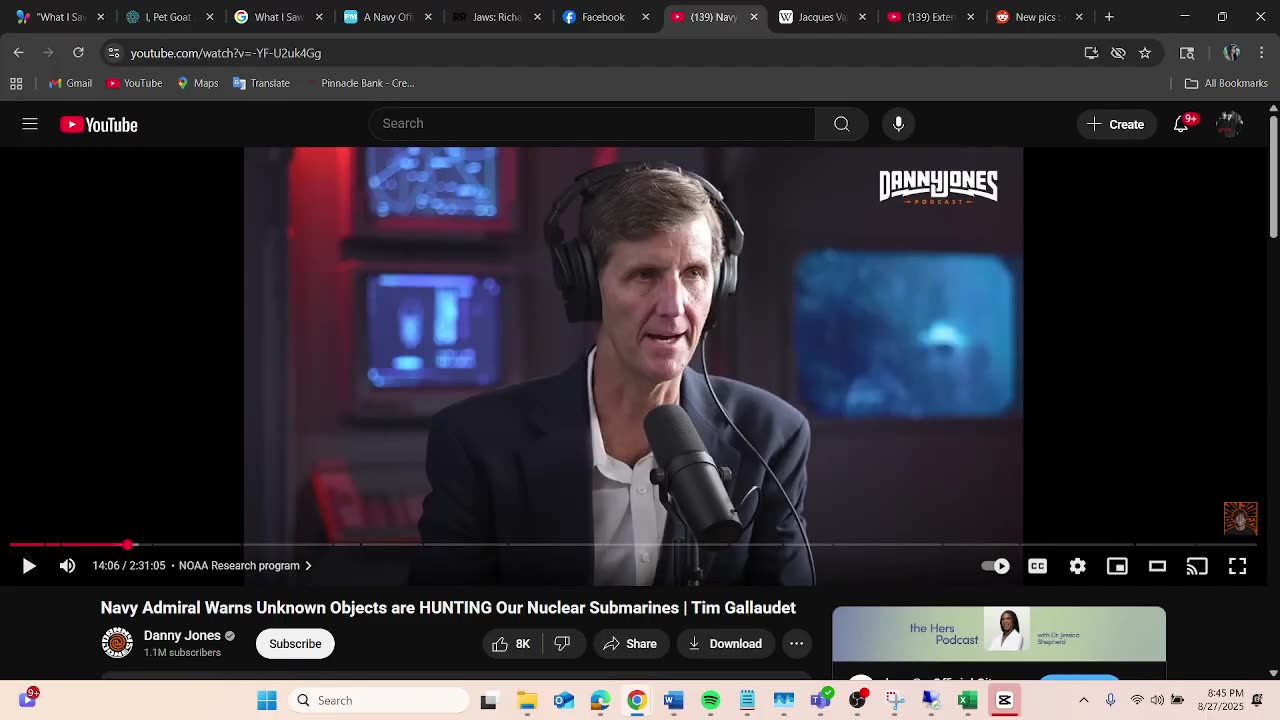Open a new browser tab
1280x720 pixels.
pyautogui.click(x=1109, y=17)
